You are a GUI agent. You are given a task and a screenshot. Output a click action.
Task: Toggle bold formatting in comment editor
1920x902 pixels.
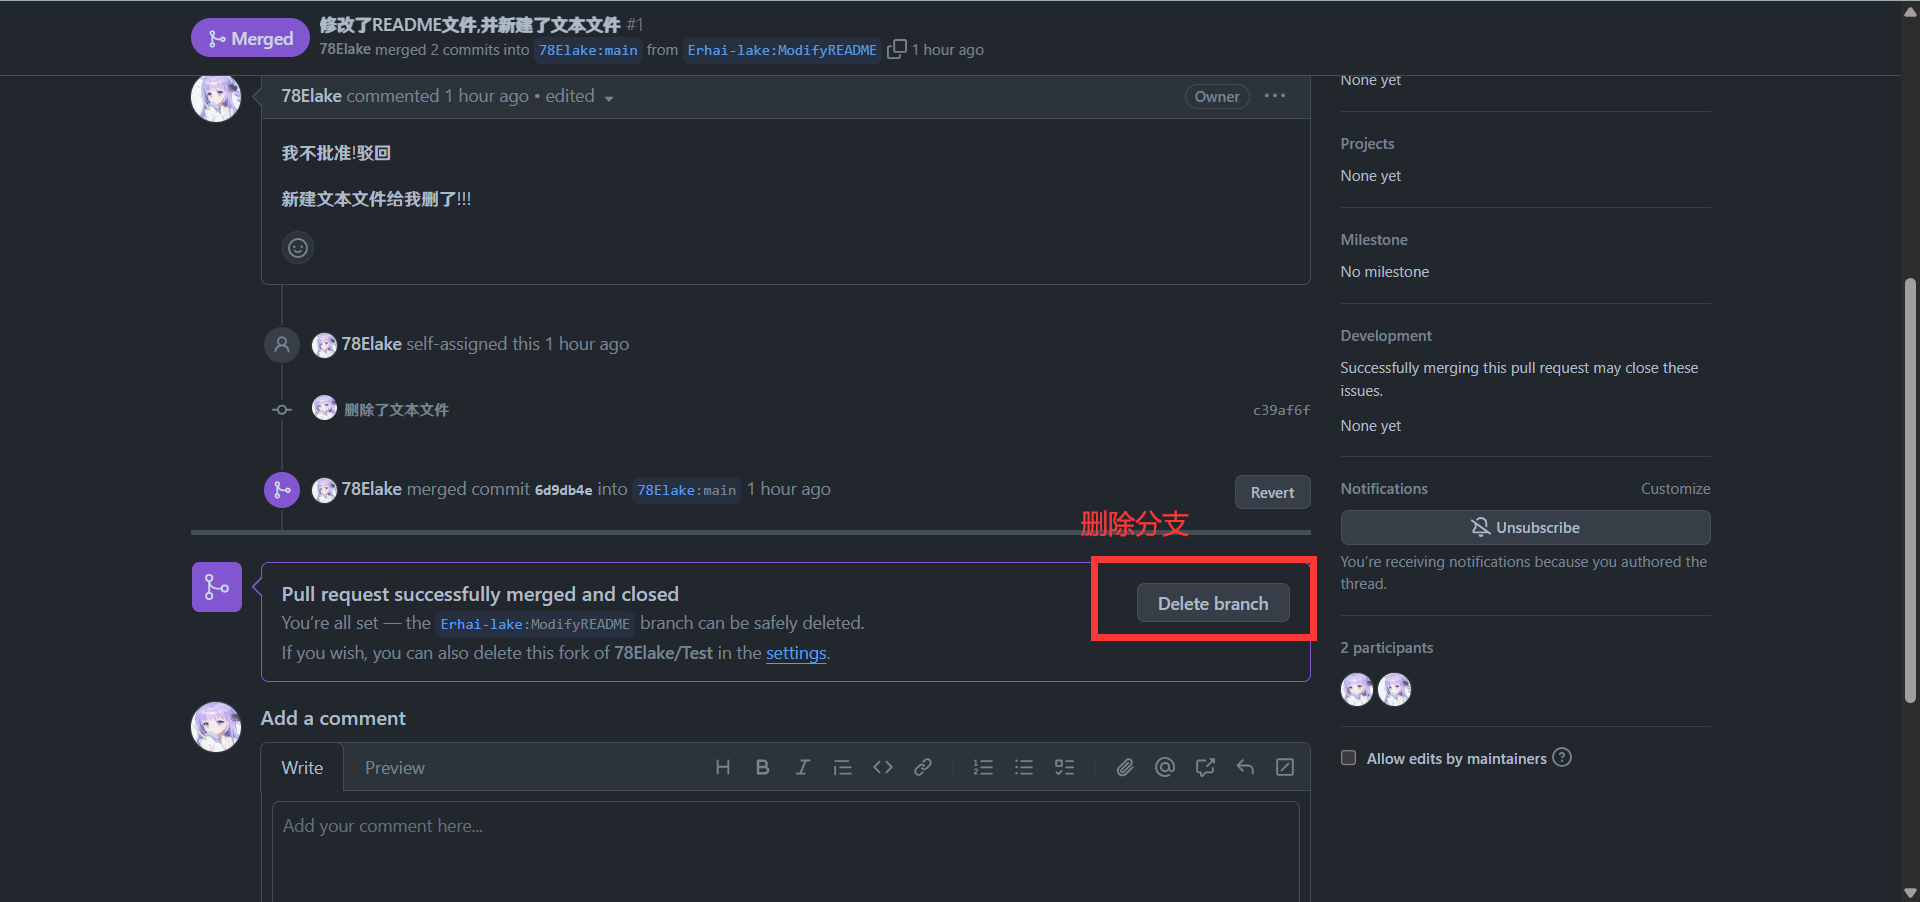point(762,767)
